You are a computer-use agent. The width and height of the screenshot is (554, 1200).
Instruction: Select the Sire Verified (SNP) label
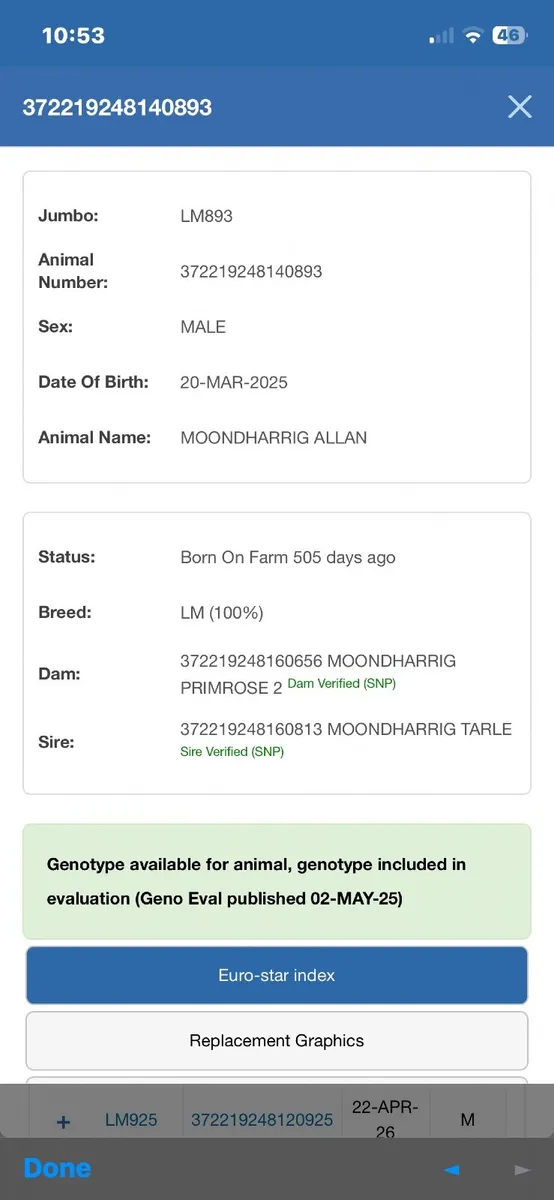(232, 751)
